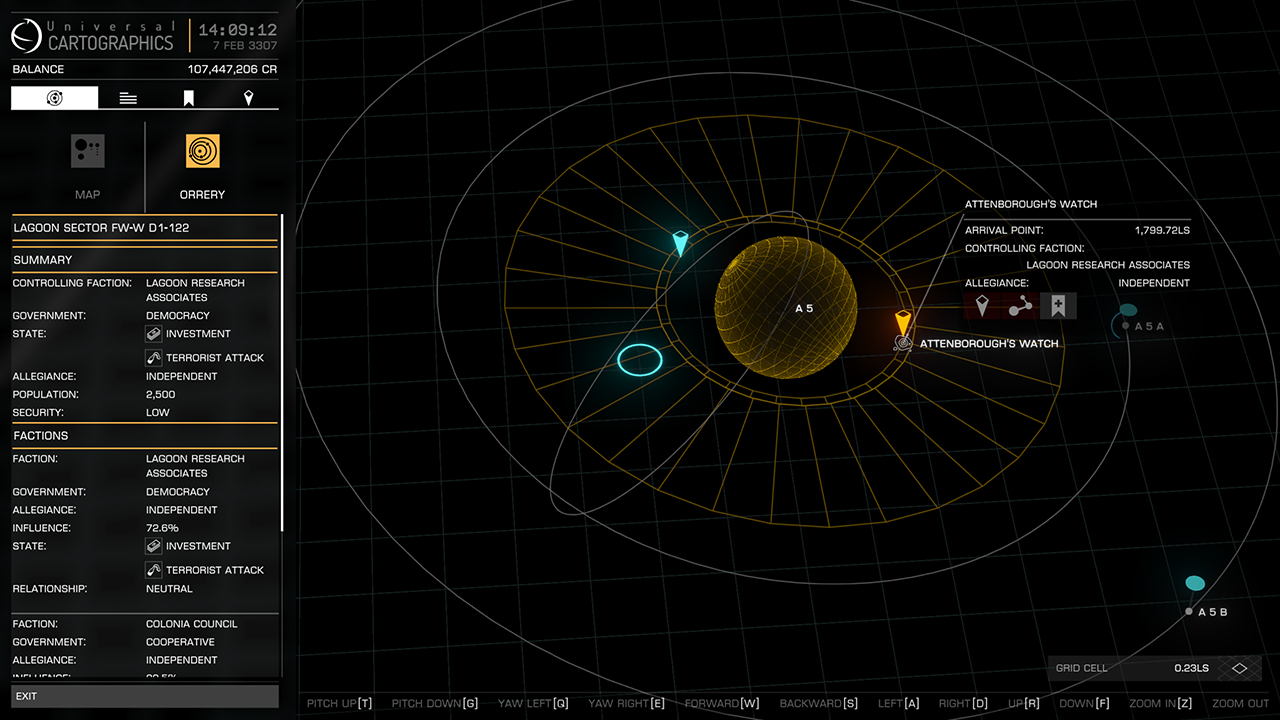Image resolution: width=1280 pixels, height=720 pixels.
Task: Click the balance value 107,447,206 CR
Action: (232, 70)
